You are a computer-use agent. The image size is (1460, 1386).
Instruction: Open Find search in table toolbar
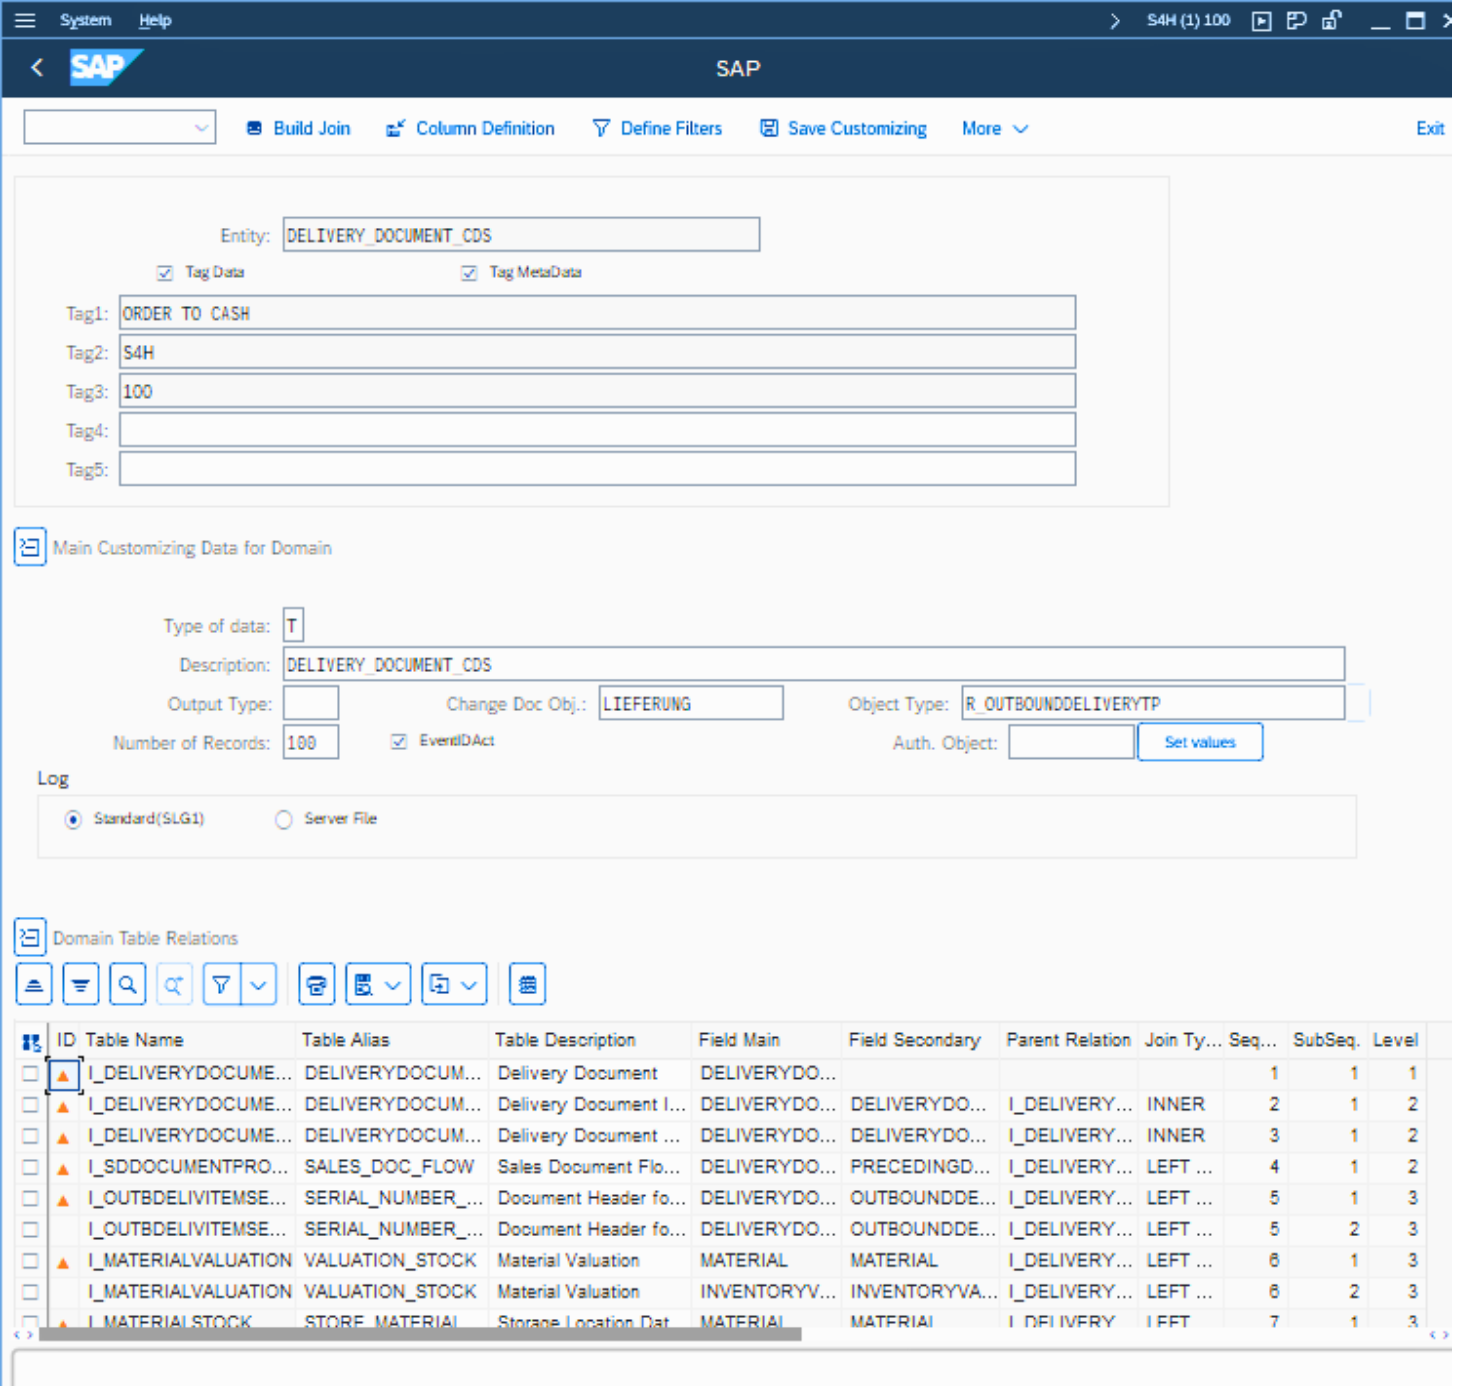[128, 985]
